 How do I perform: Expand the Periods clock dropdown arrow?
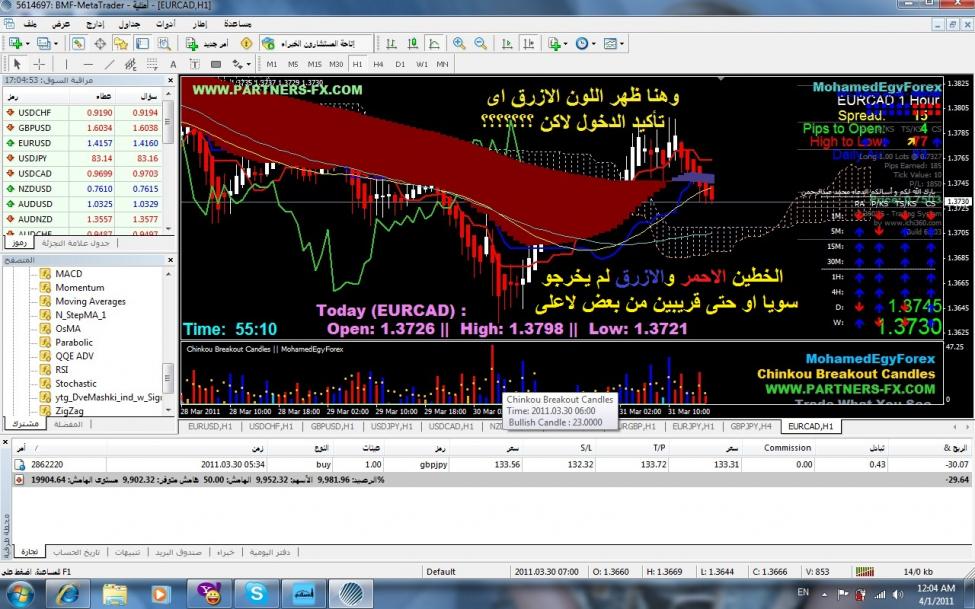593,44
